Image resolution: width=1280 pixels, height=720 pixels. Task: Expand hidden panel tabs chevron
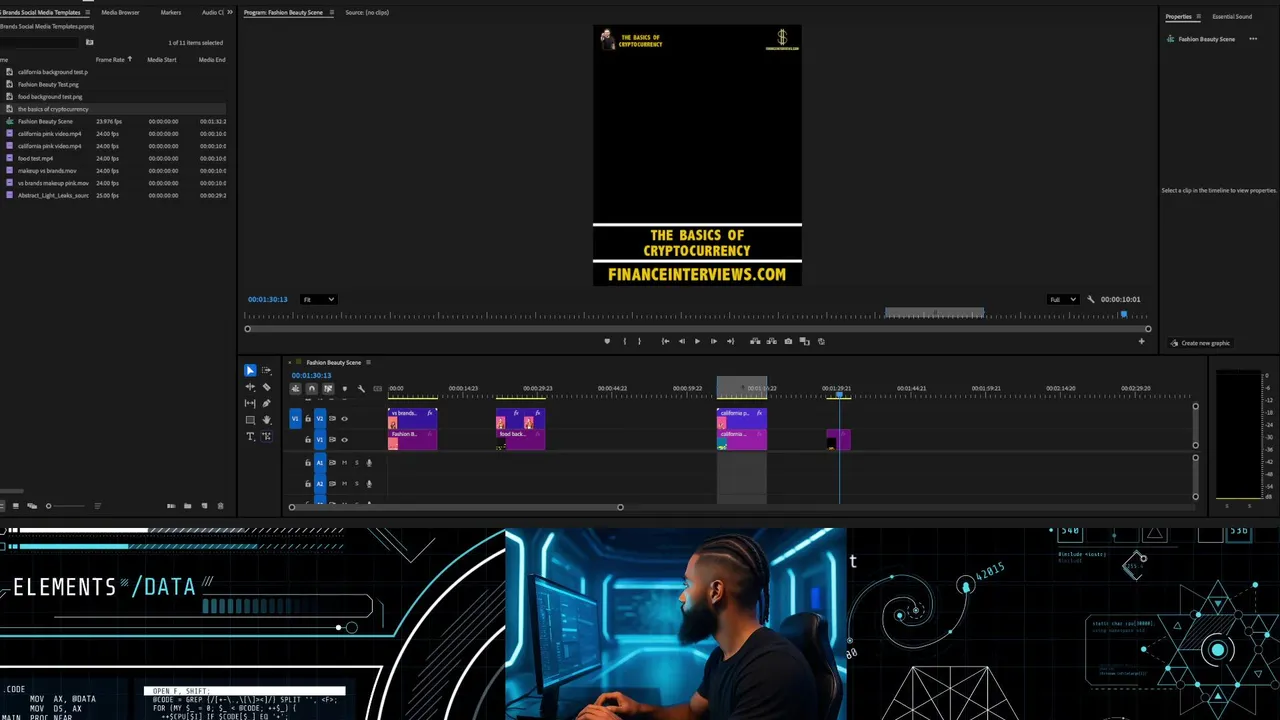(x=230, y=12)
